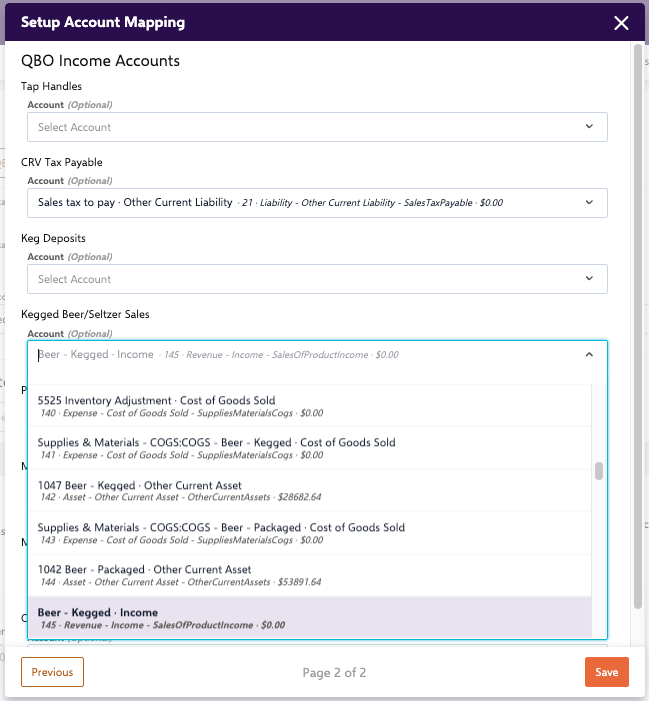This screenshot has height=701, width=649.
Task: Open the Tap Handles account dropdown
Action: 300,127
